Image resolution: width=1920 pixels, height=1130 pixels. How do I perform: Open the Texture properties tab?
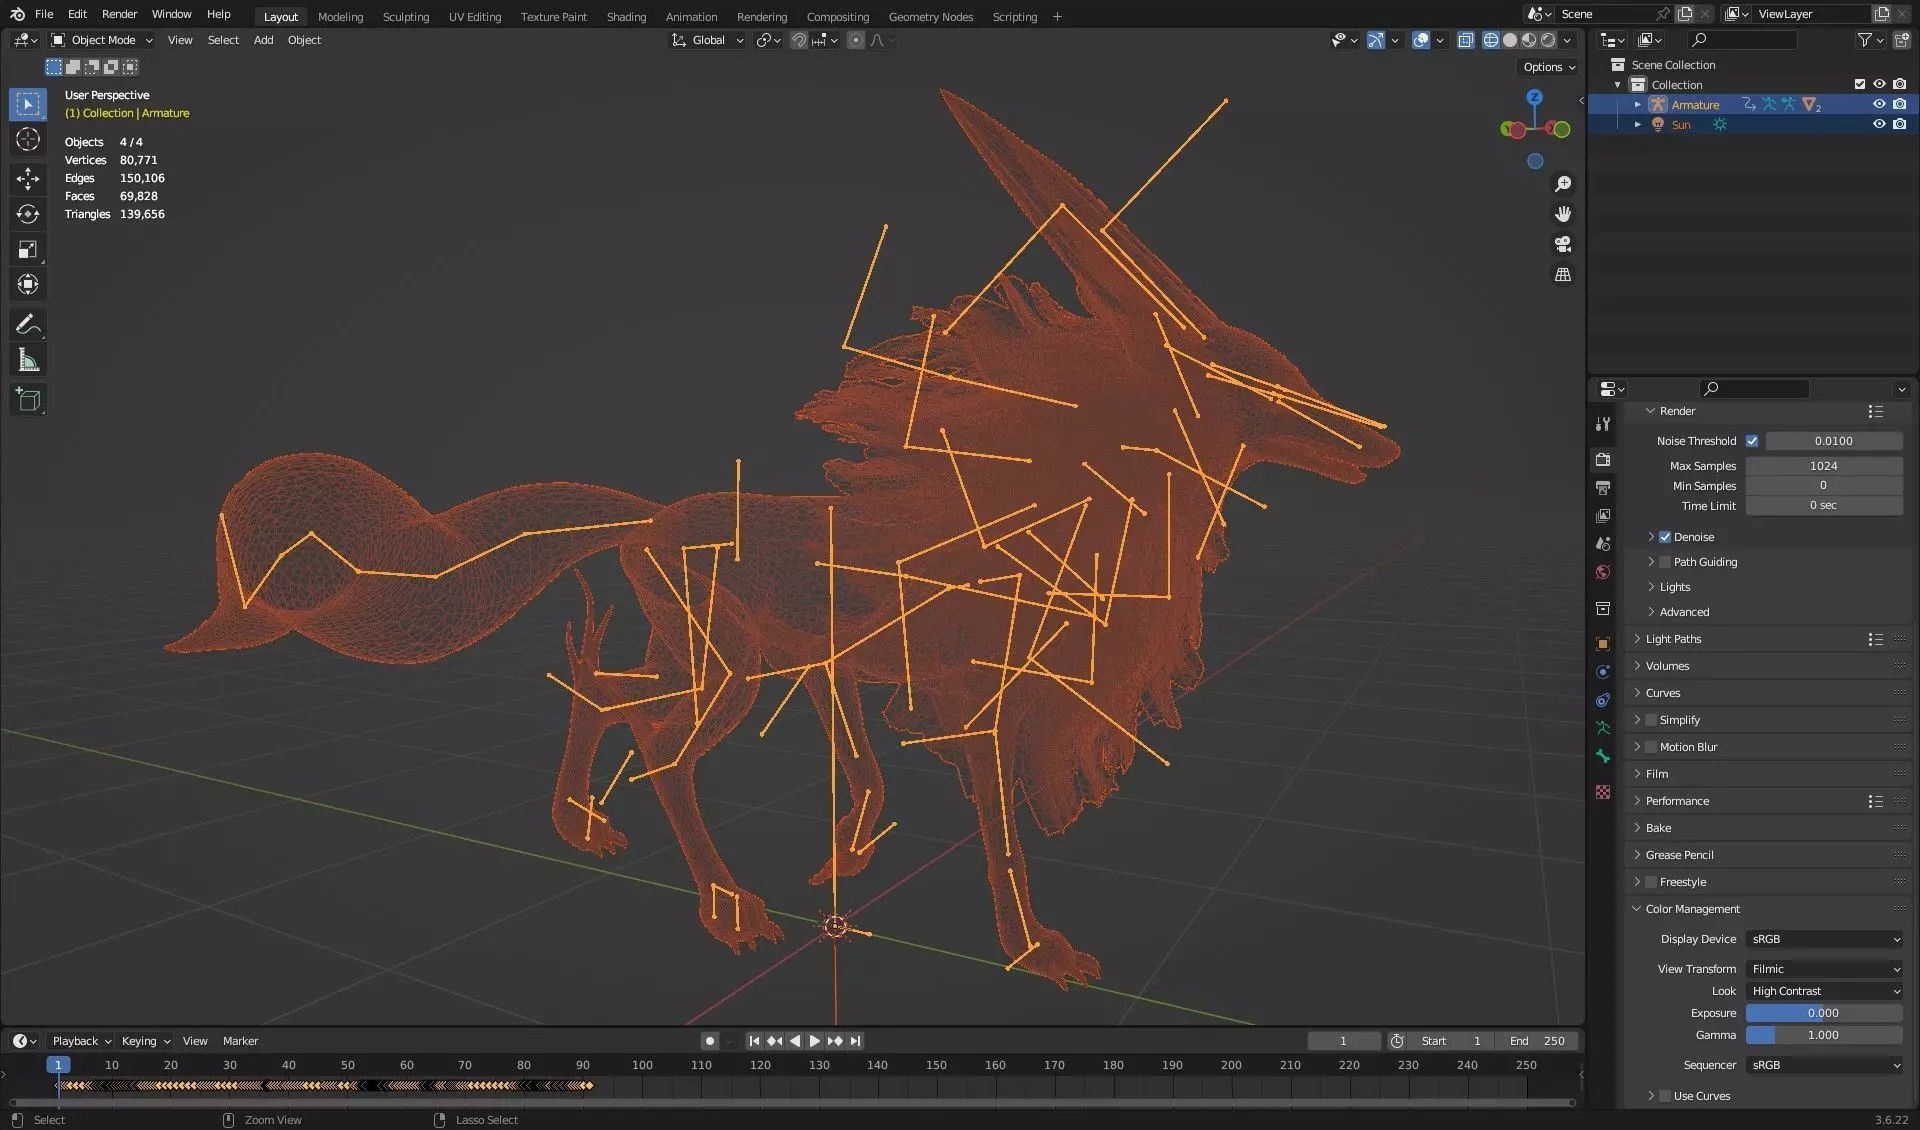pyautogui.click(x=1603, y=792)
